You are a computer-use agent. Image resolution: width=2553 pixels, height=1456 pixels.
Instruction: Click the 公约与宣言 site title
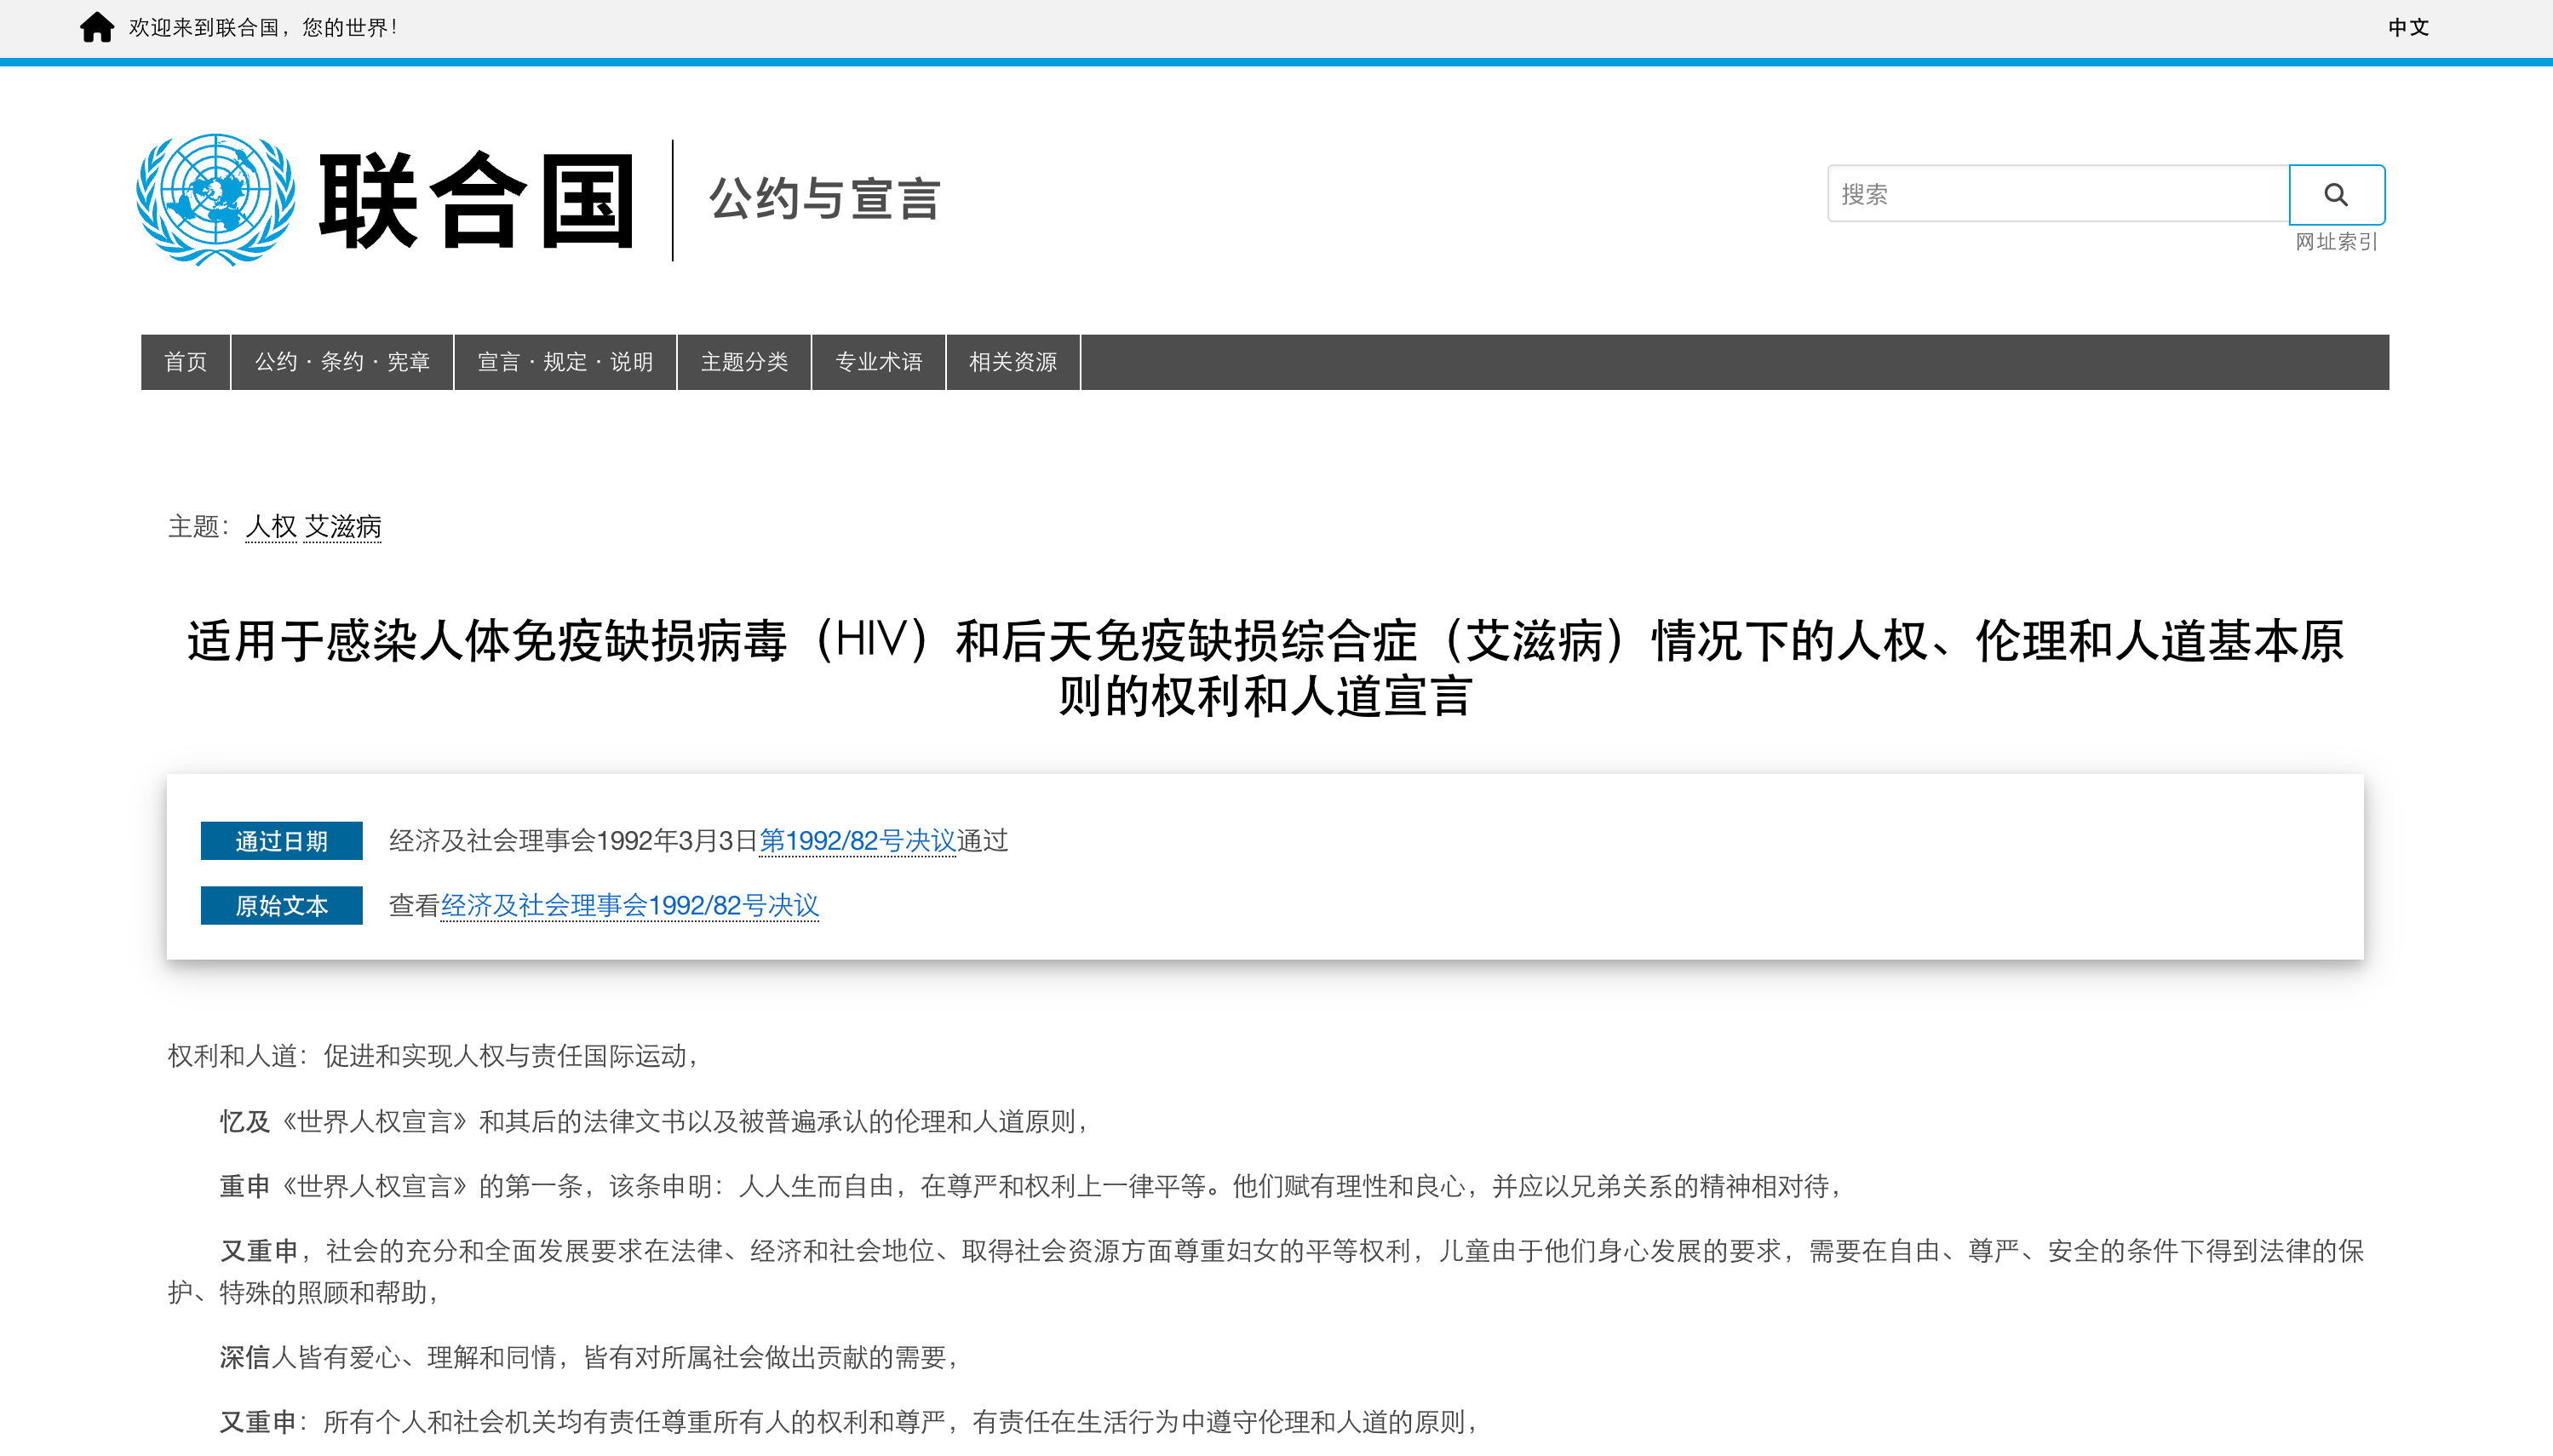click(825, 199)
